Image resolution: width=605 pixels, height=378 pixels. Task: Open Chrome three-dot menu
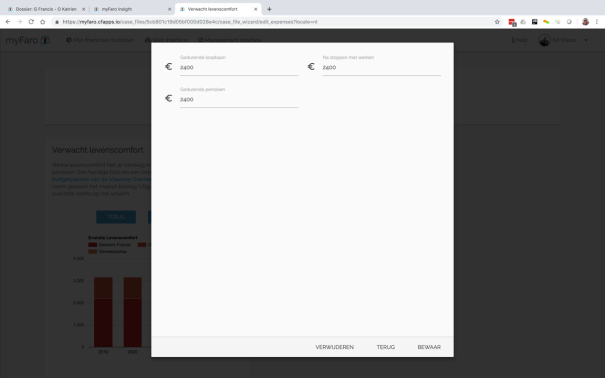[x=597, y=22]
